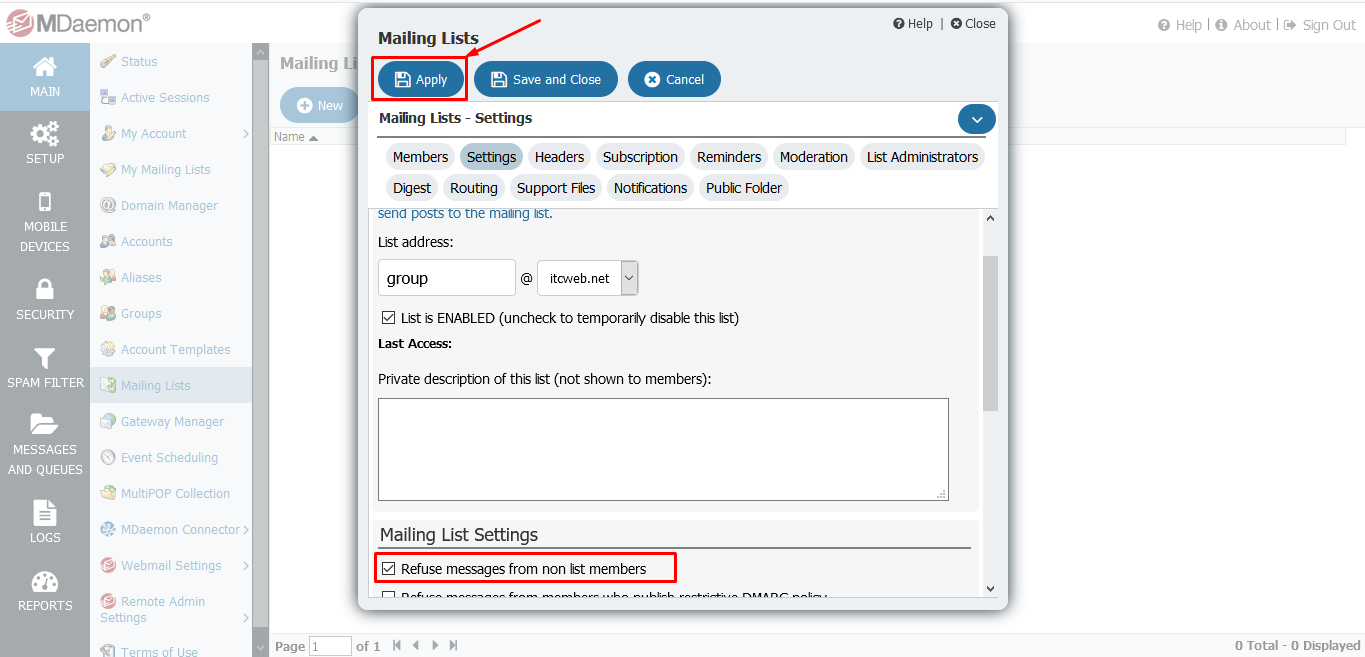Open MESSAGES AND QUEUES folder icon
The image size is (1365, 657).
pos(45,425)
